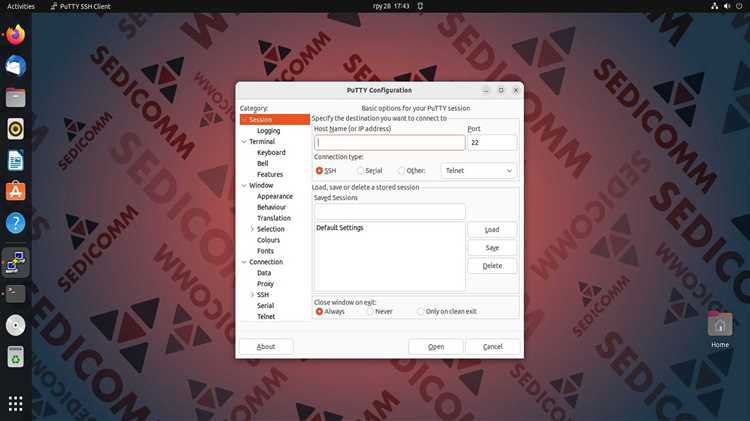Open Colours settings category

coord(268,240)
